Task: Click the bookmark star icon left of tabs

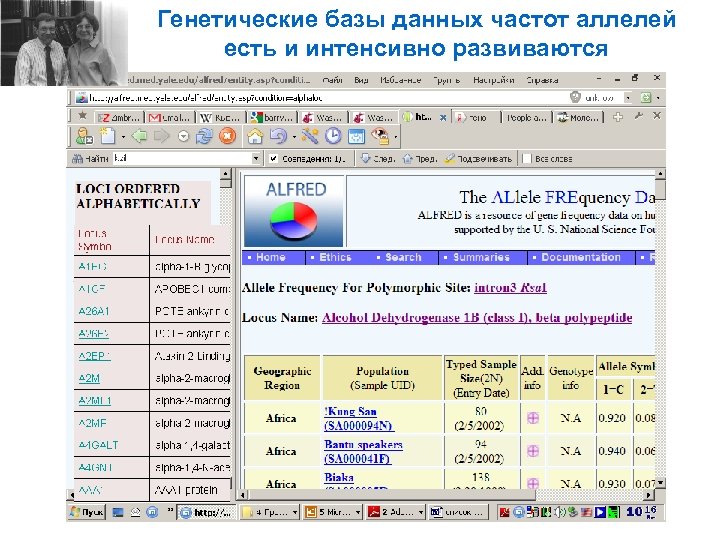Action: pyautogui.click(x=83, y=116)
